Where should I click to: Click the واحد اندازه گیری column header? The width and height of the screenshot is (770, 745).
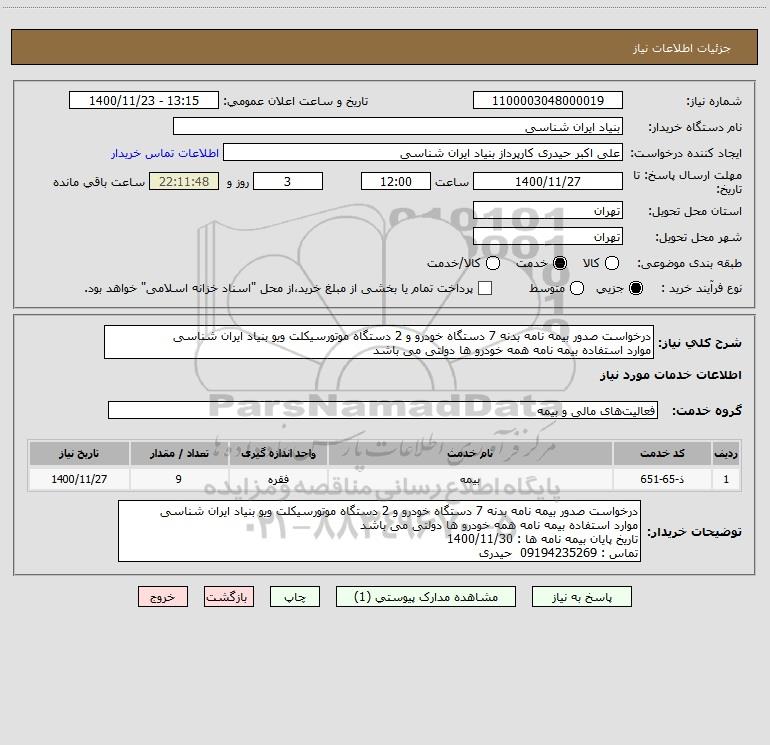coord(278,453)
